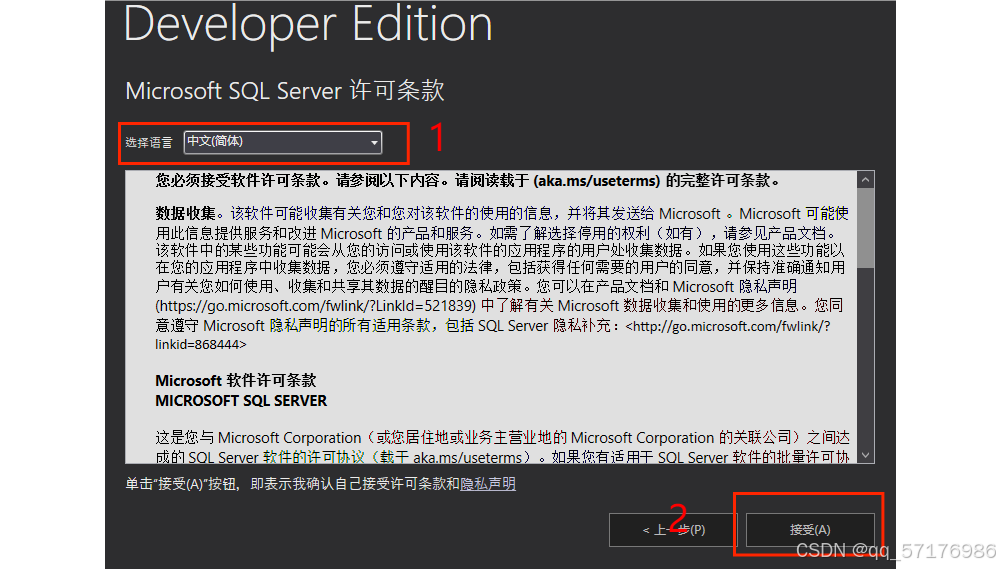The image size is (1000, 569).
Task: Click the "MICROSOFT SQL SERVER" bold heading
Action: [241, 401]
